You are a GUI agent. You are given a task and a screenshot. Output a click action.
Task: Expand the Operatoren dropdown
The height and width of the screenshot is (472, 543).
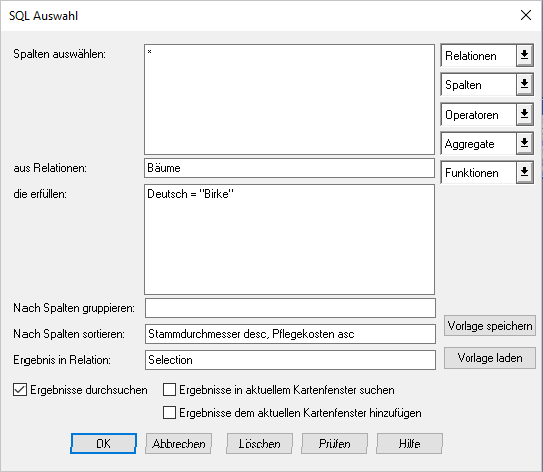pos(524,114)
